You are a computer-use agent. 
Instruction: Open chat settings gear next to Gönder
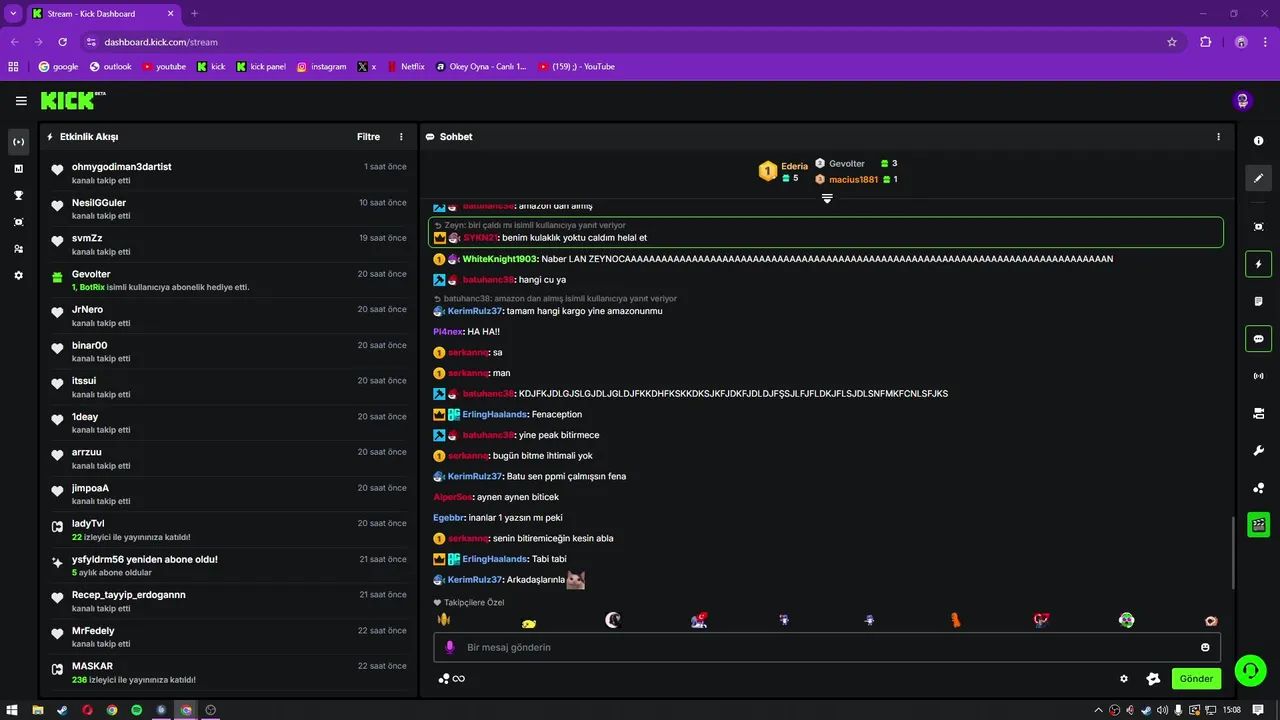pyautogui.click(x=1124, y=679)
